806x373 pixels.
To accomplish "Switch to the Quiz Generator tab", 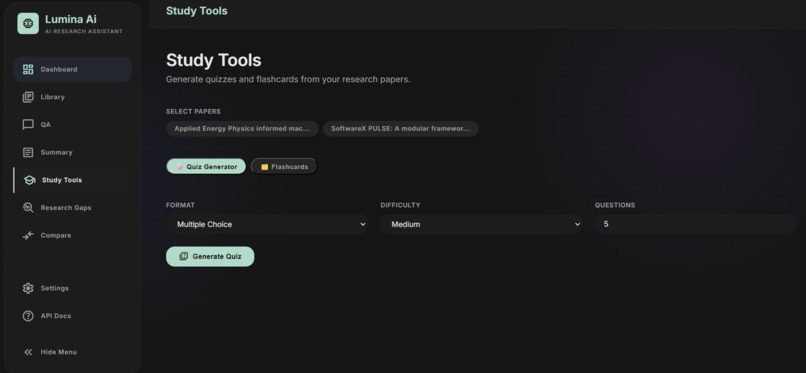I will [206, 166].
